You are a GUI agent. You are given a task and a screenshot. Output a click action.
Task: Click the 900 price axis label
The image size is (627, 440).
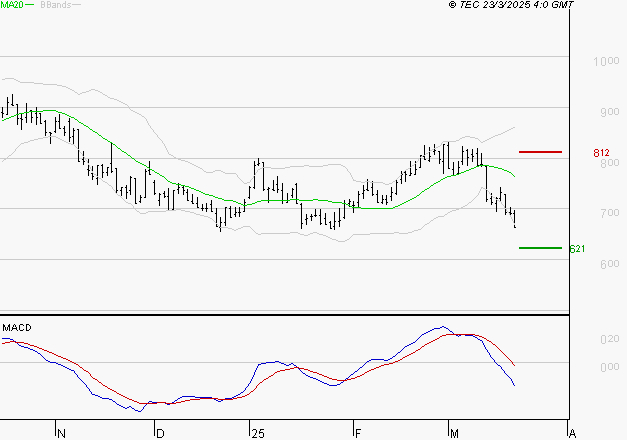pyautogui.click(x=610, y=112)
